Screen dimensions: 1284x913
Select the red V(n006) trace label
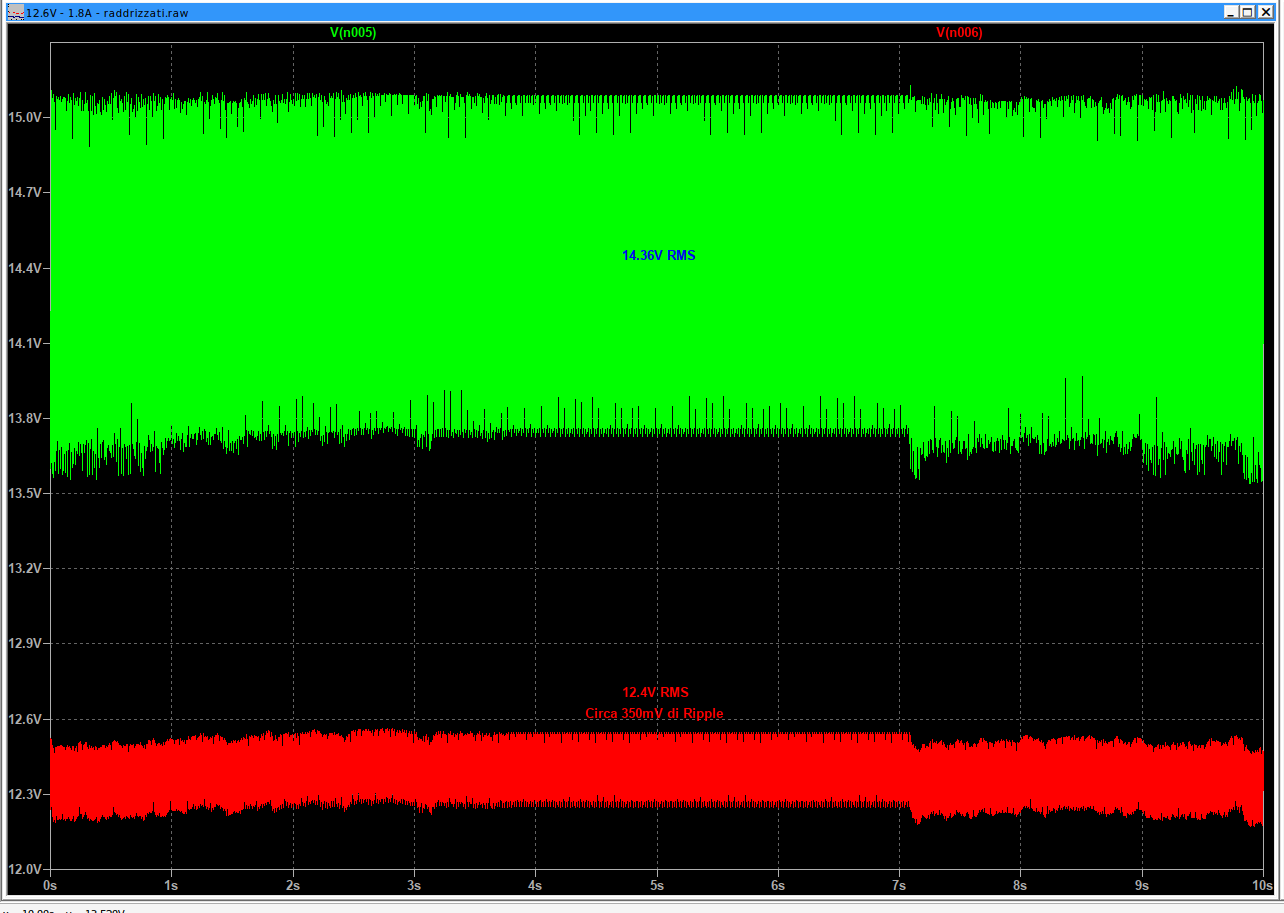(958, 33)
